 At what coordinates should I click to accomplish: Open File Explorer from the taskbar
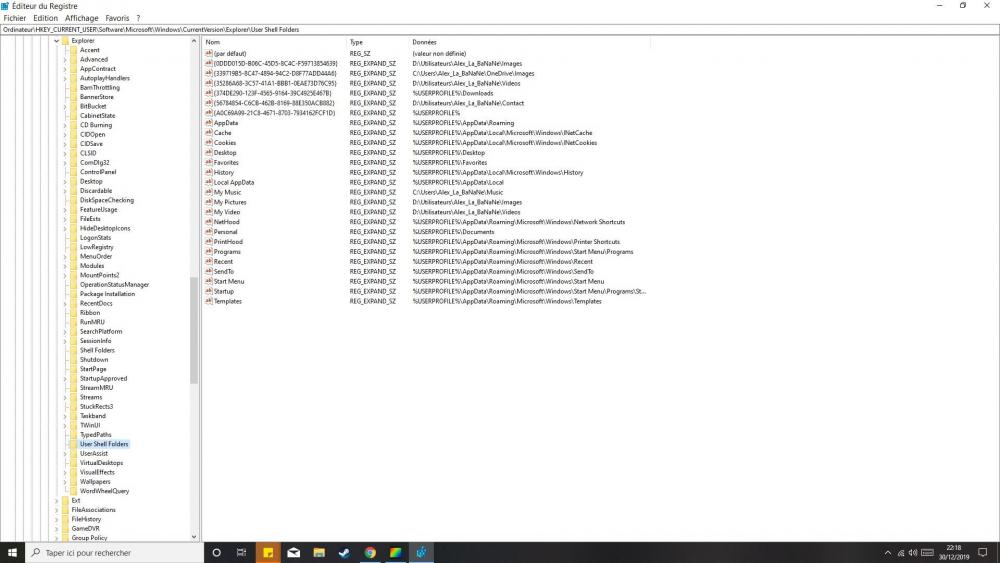tap(319, 553)
